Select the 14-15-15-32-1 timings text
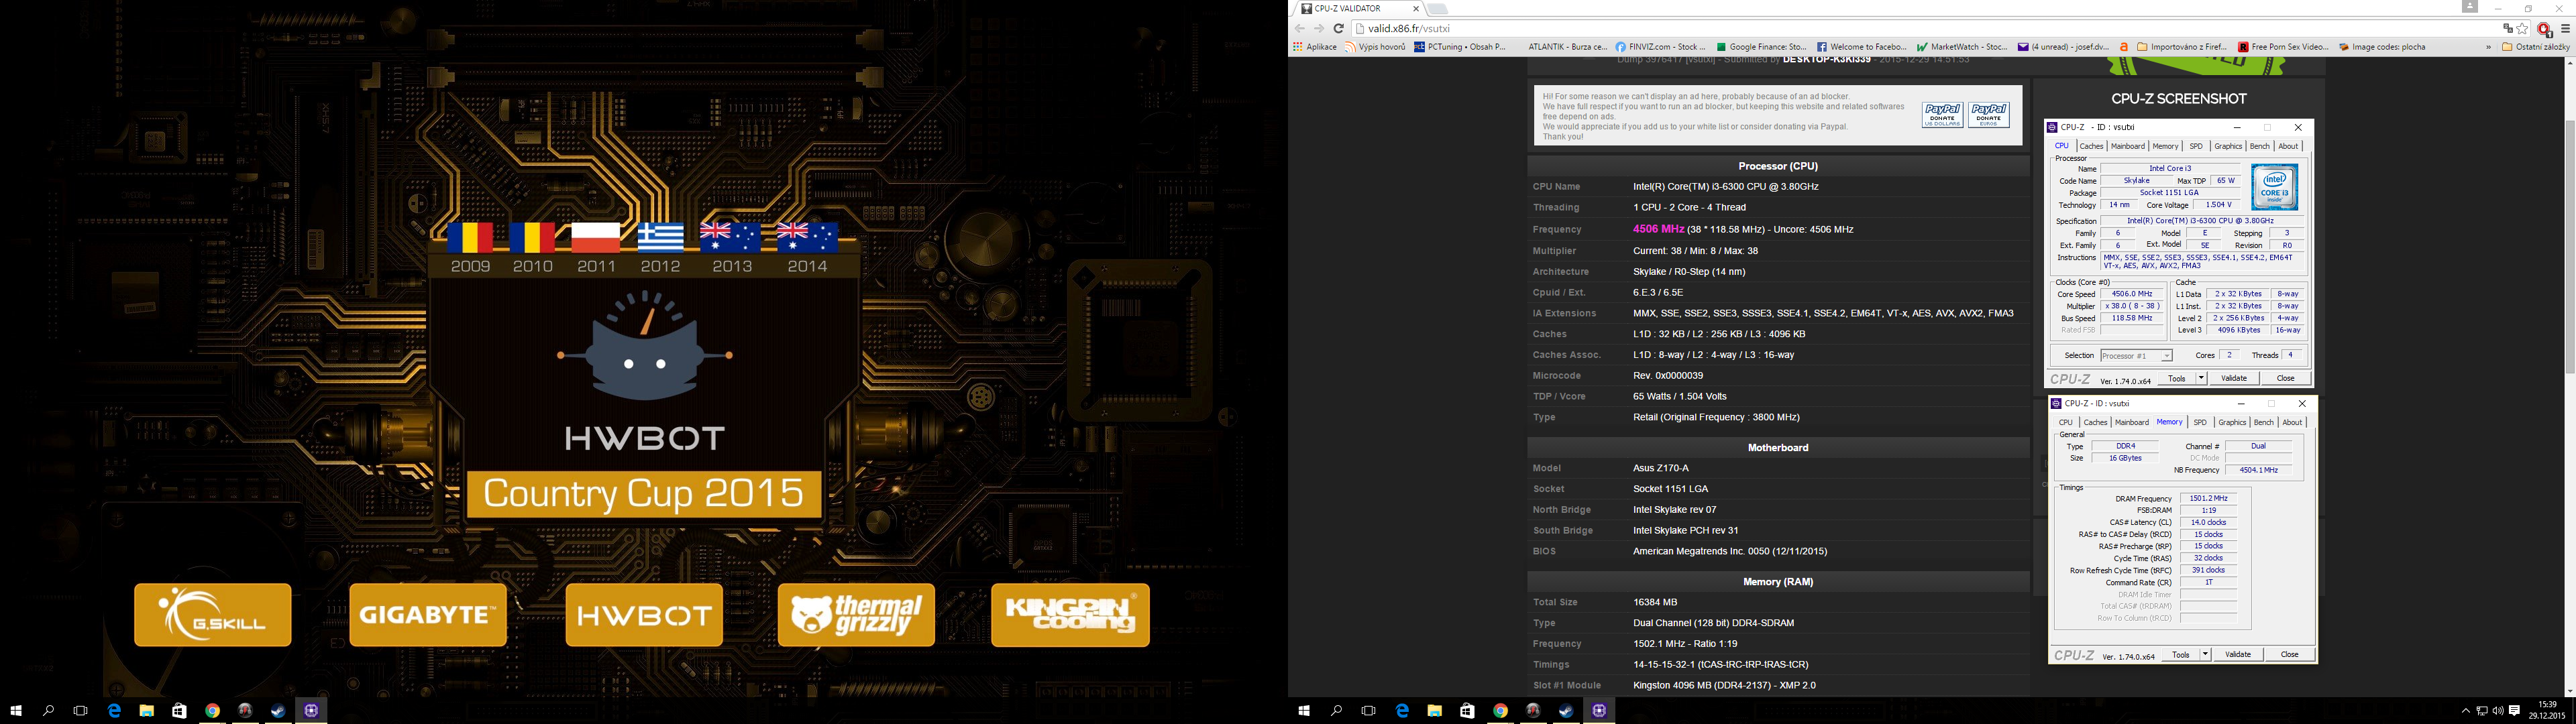This screenshot has height=724, width=2576. click(1664, 665)
